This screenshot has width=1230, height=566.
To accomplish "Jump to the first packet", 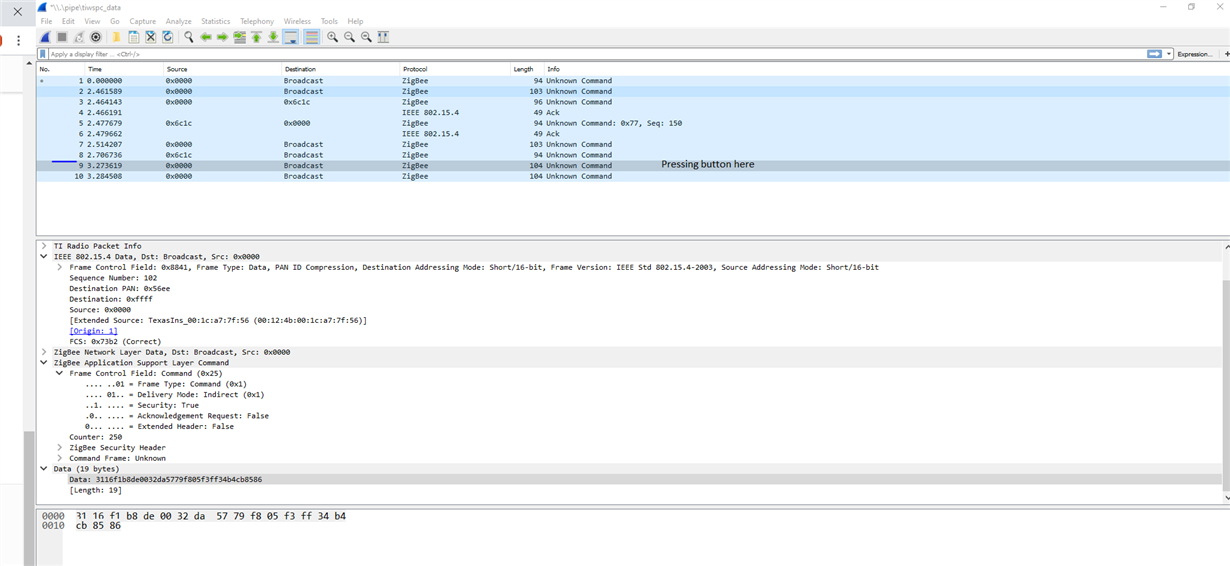I will click(256, 37).
